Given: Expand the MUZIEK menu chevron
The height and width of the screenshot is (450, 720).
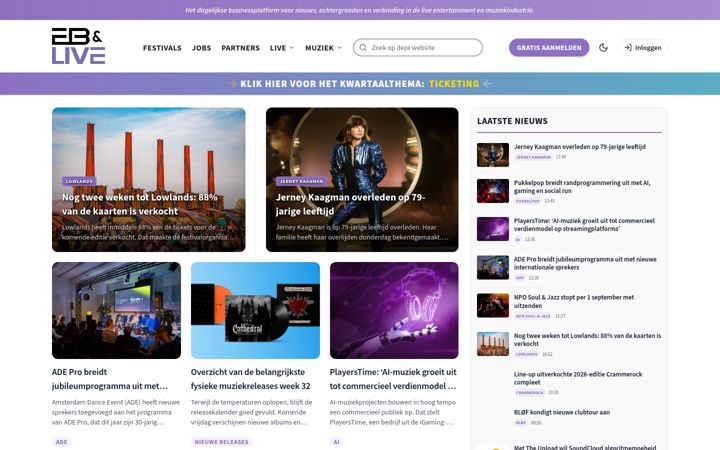Looking at the screenshot, I should coord(339,47).
